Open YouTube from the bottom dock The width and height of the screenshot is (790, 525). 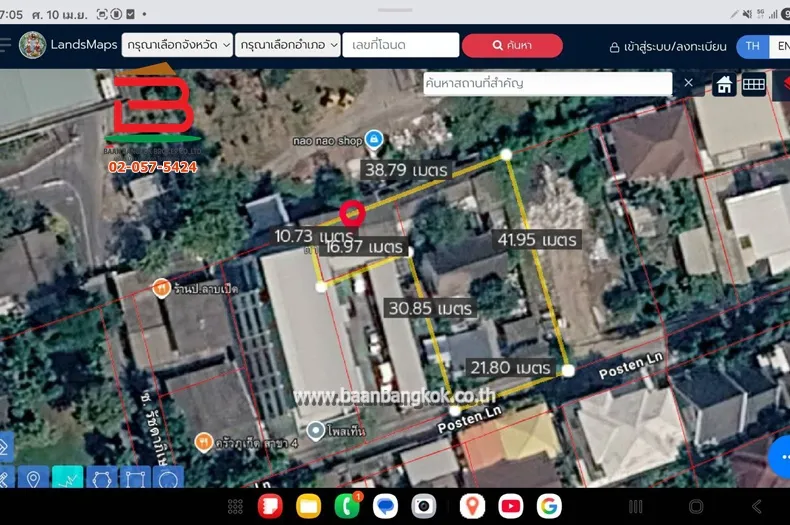coord(511,506)
